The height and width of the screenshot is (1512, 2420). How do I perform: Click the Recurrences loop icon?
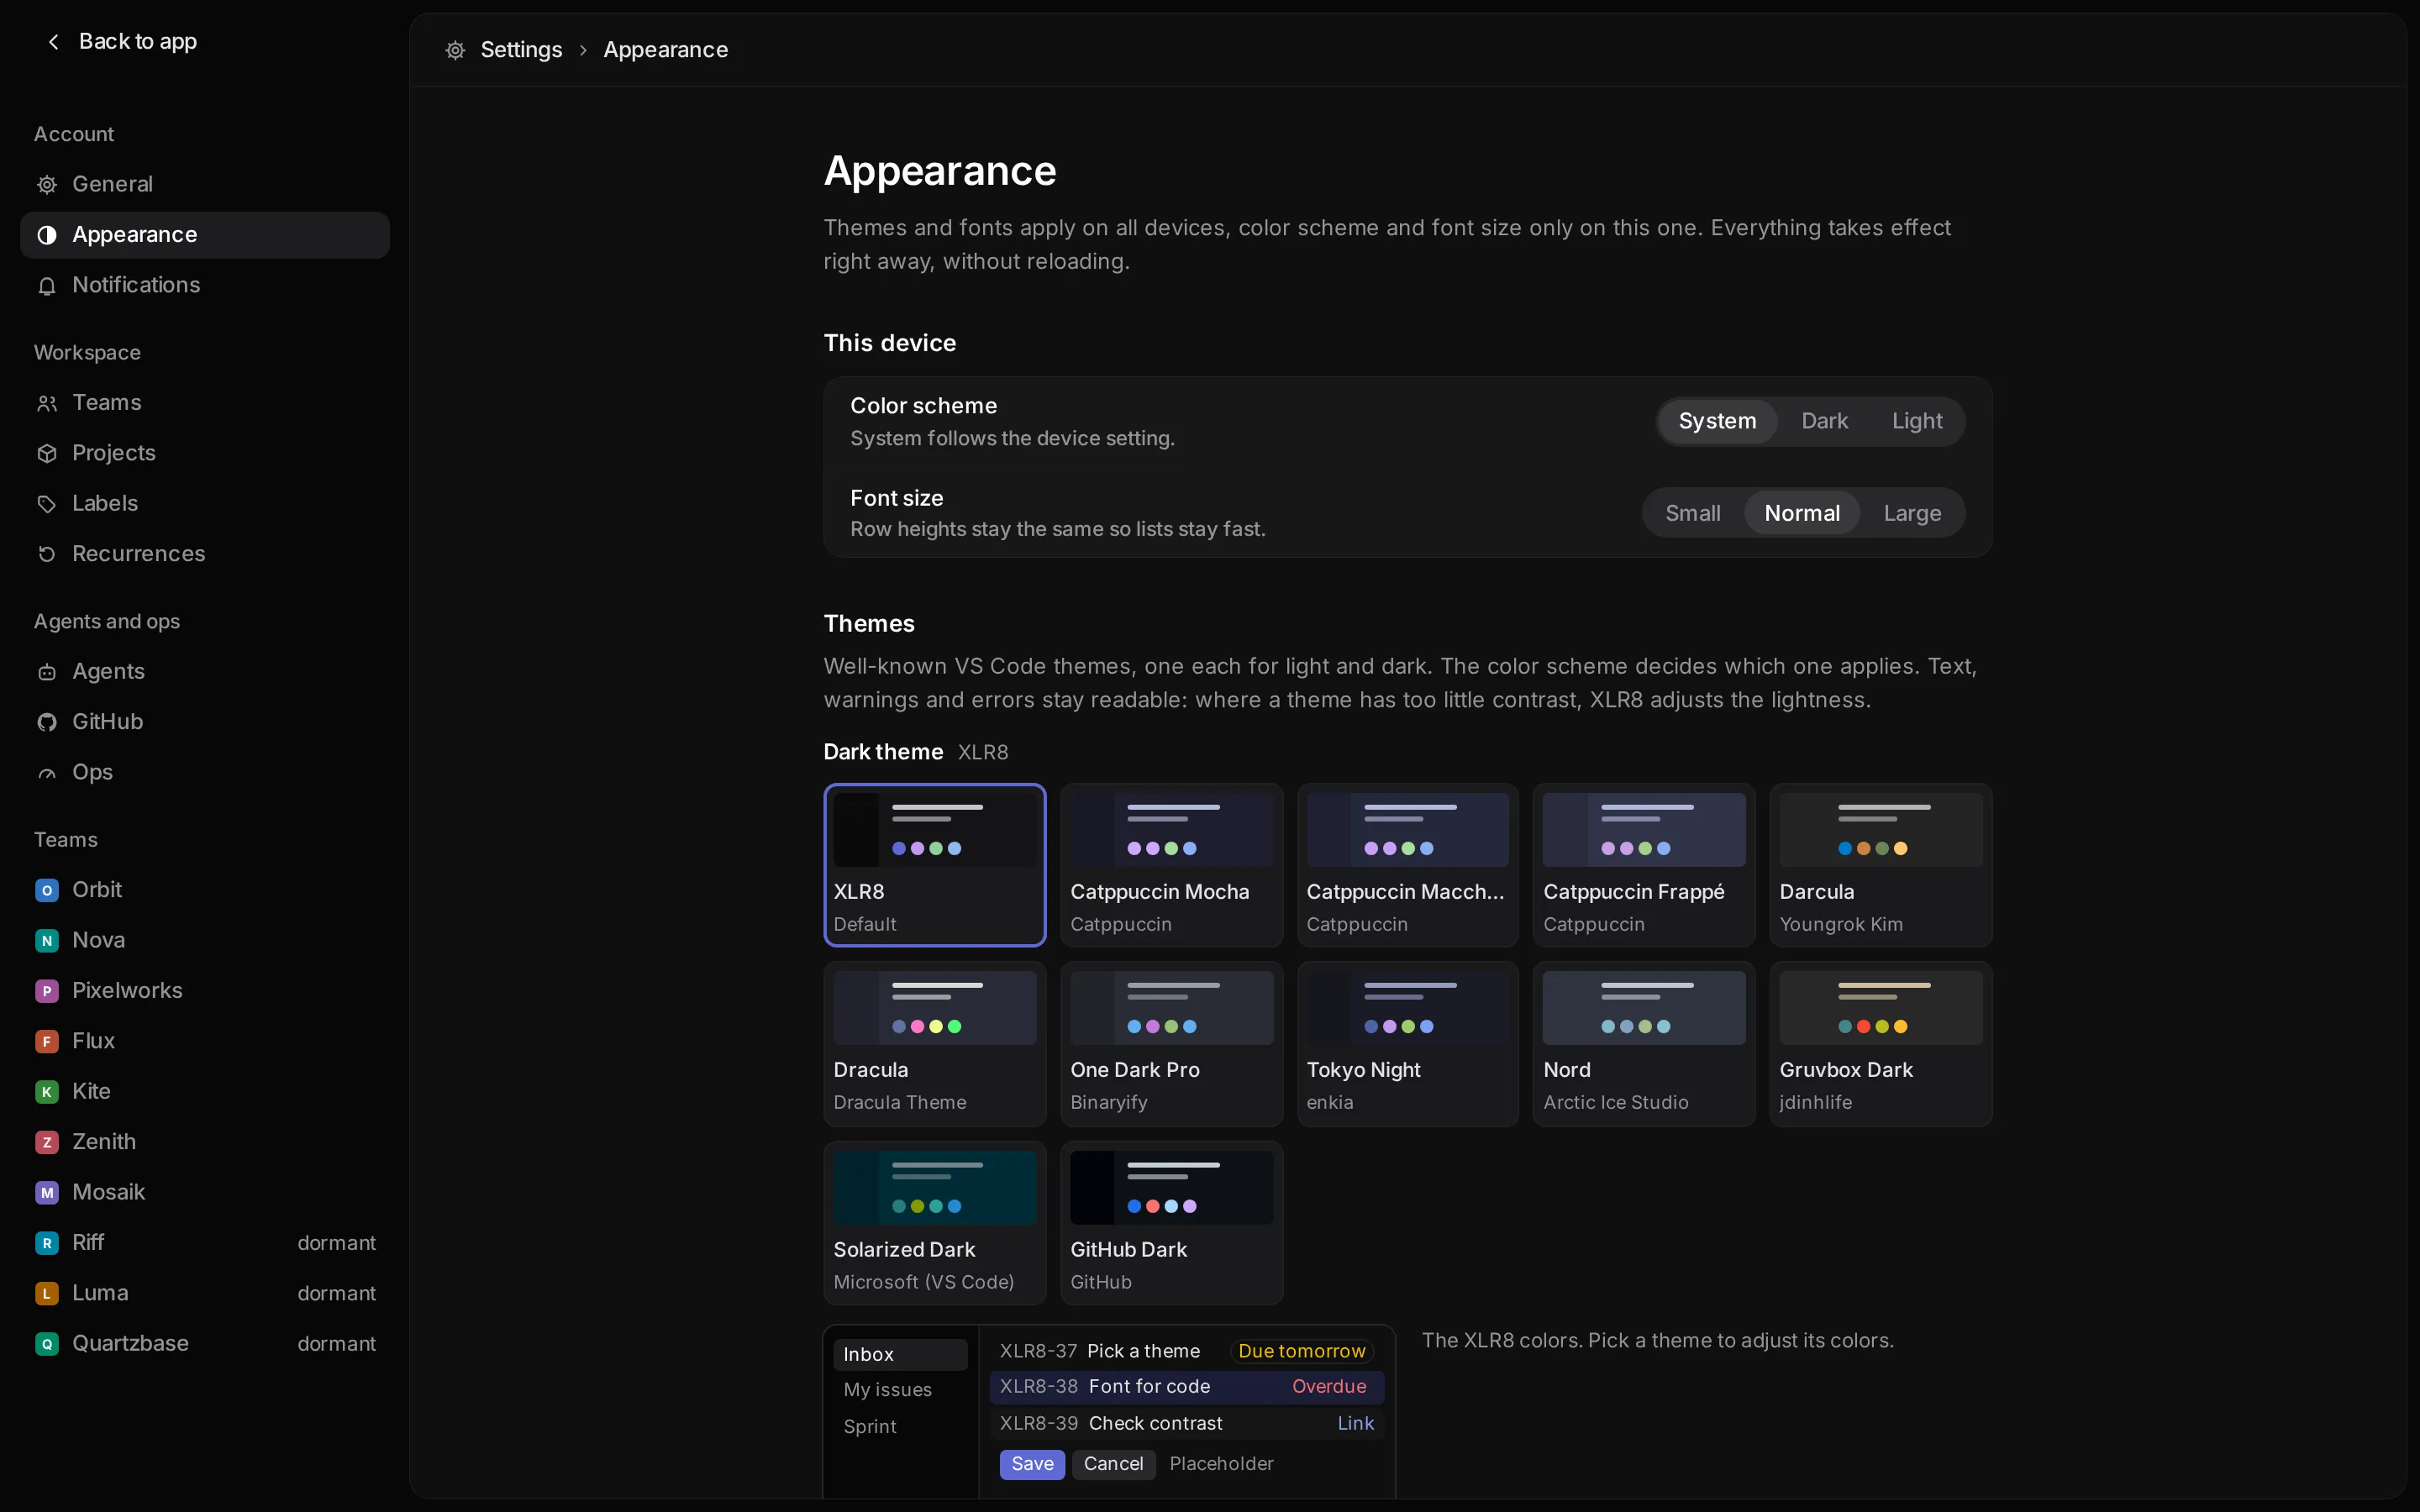tap(47, 554)
